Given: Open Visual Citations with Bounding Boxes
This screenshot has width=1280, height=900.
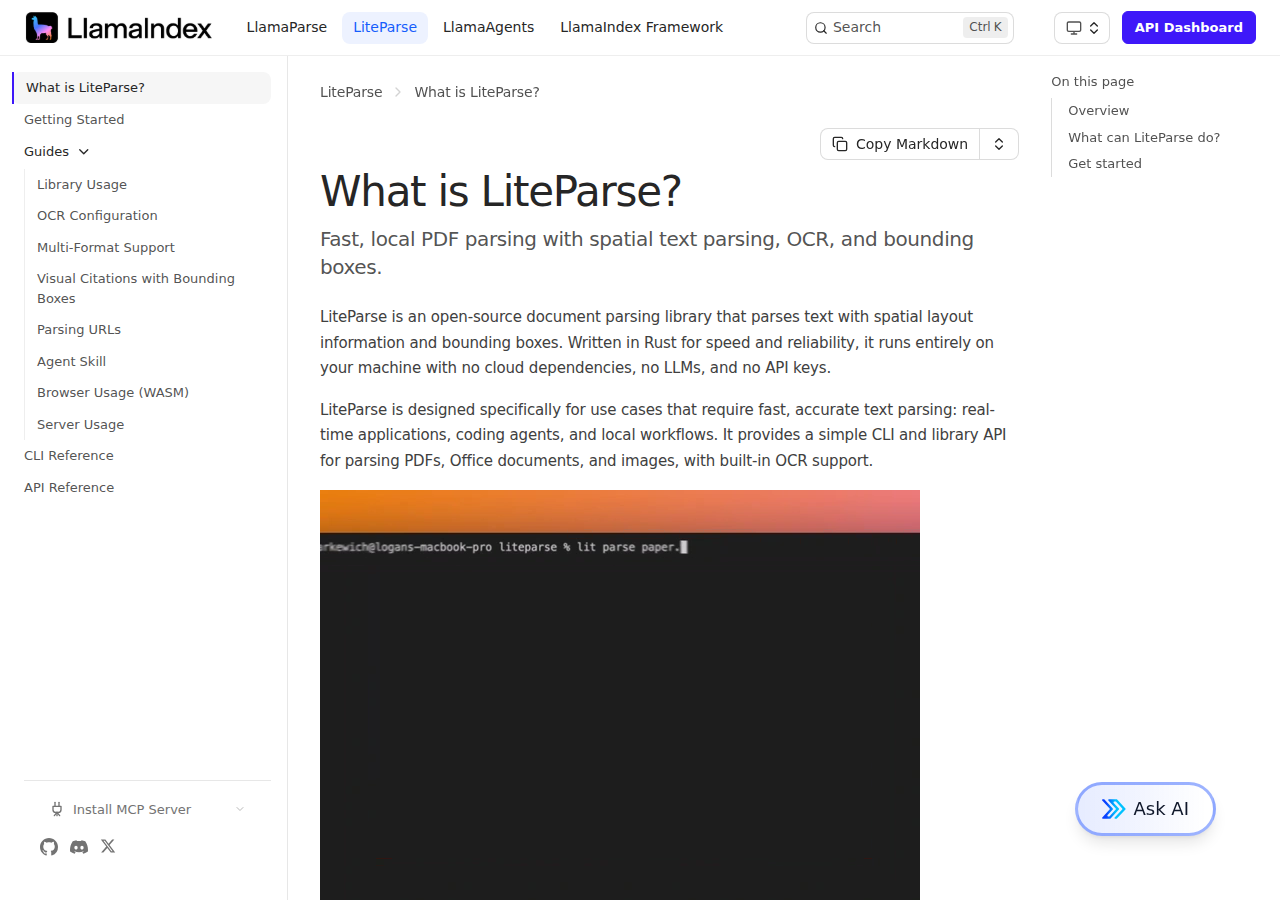Looking at the screenshot, I should 136,289.
